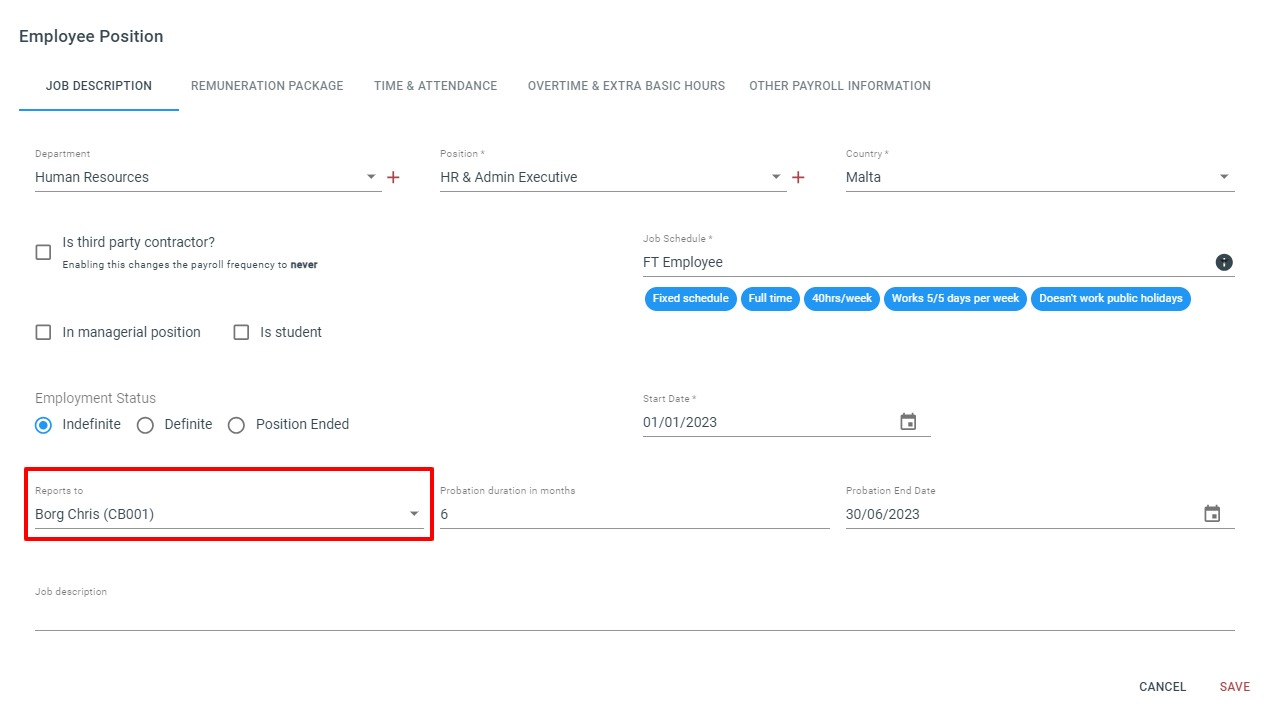The image size is (1268, 709).
Task: Select the Definite employment status radio
Action: coord(145,425)
